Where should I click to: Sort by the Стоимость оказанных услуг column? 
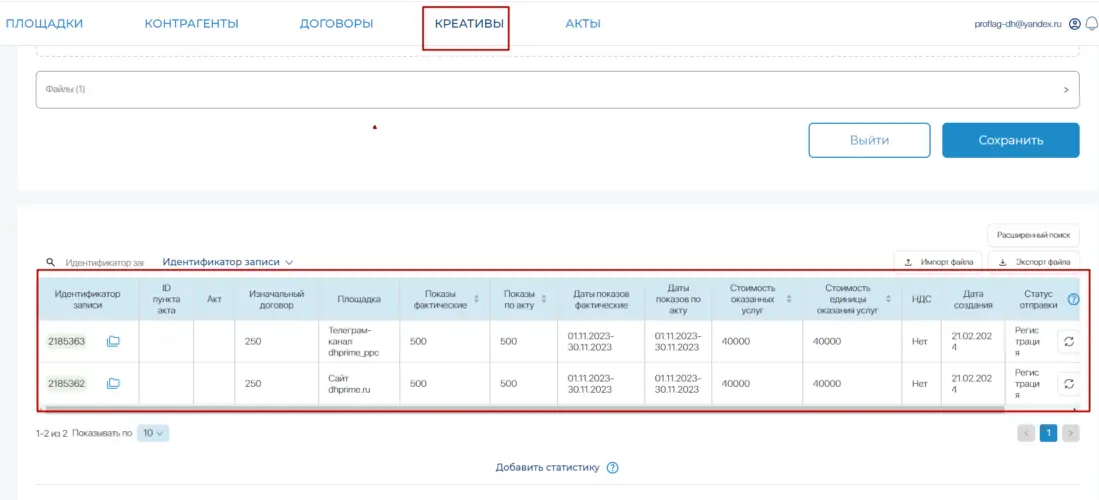pos(789,299)
